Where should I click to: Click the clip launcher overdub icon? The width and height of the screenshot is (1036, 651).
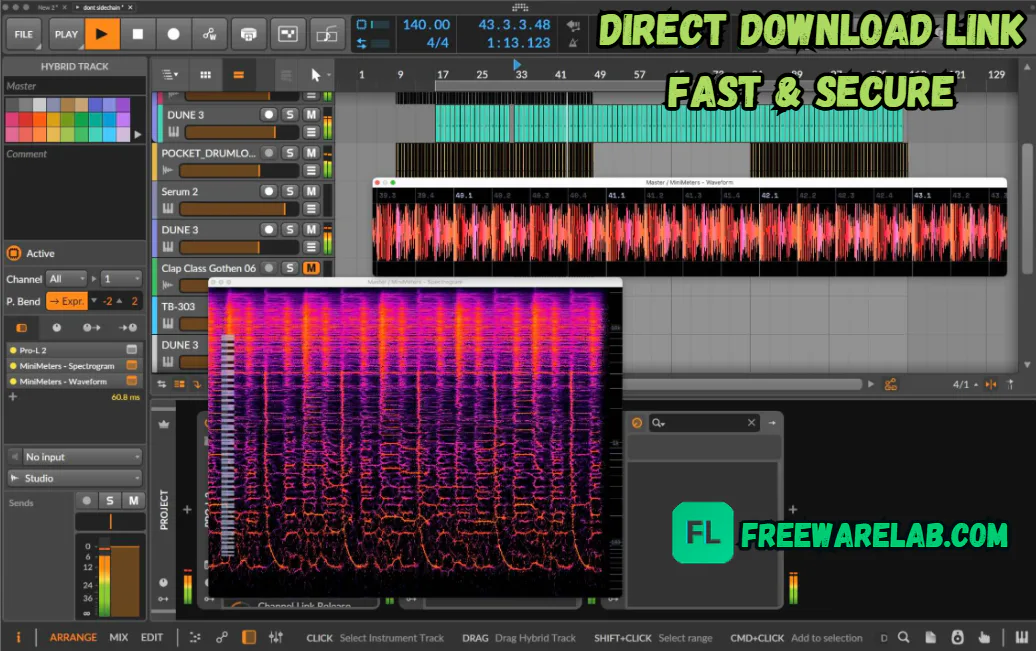(327, 34)
